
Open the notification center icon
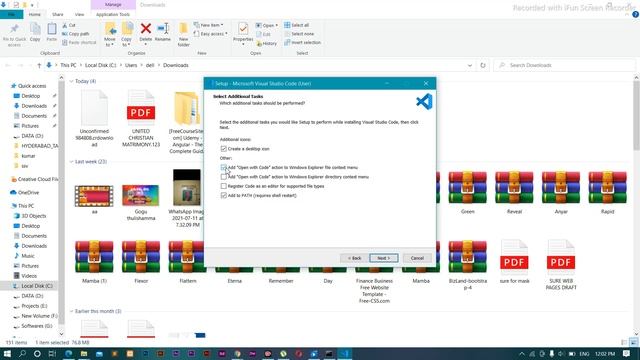coord(627,353)
